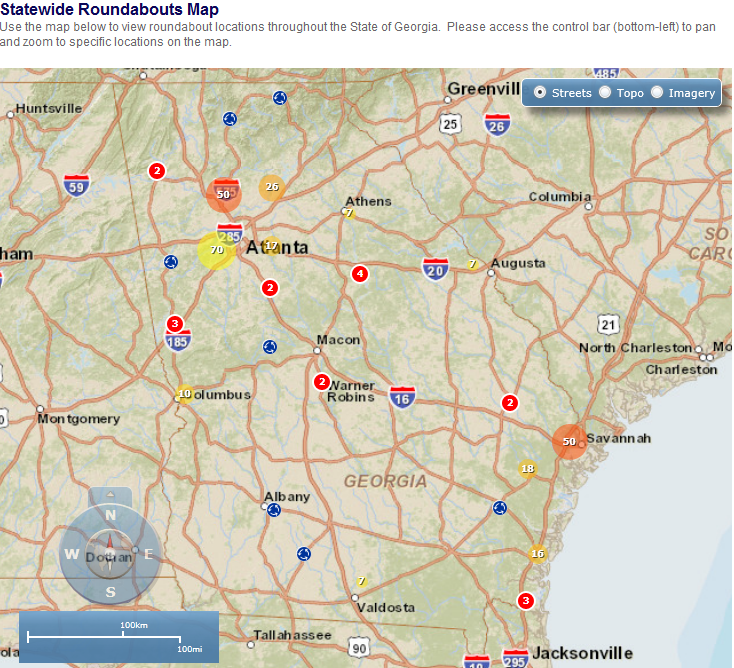Select the Streets basemap radio button

(x=540, y=92)
